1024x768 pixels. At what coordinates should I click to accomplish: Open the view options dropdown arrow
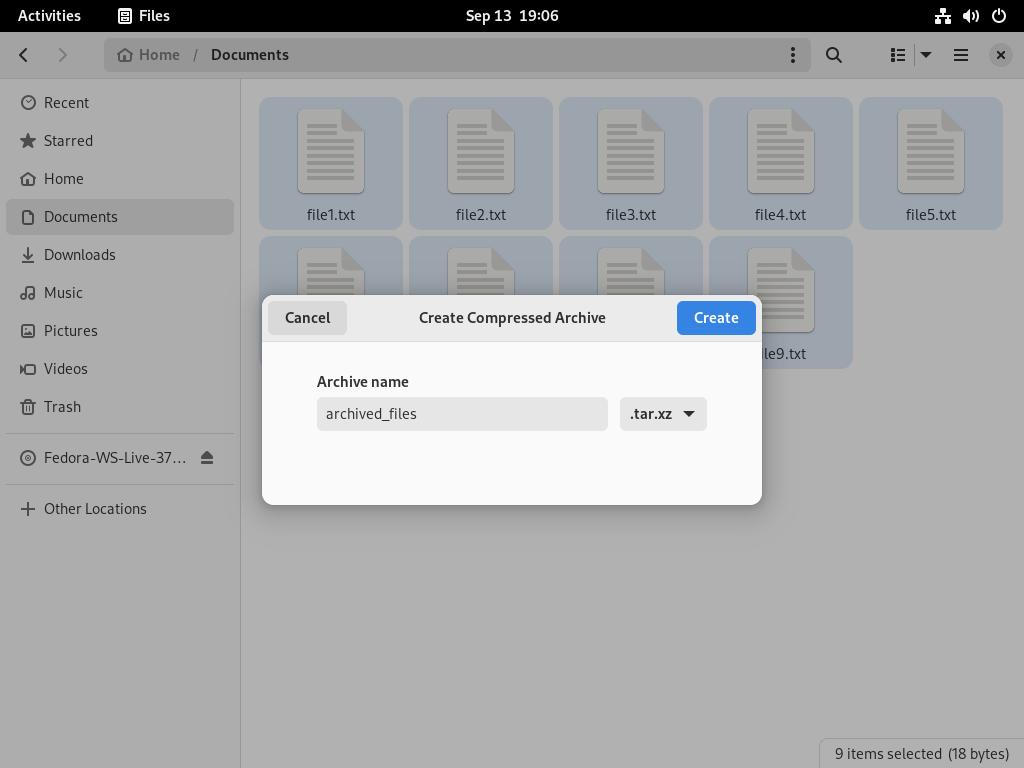coord(926,55)
